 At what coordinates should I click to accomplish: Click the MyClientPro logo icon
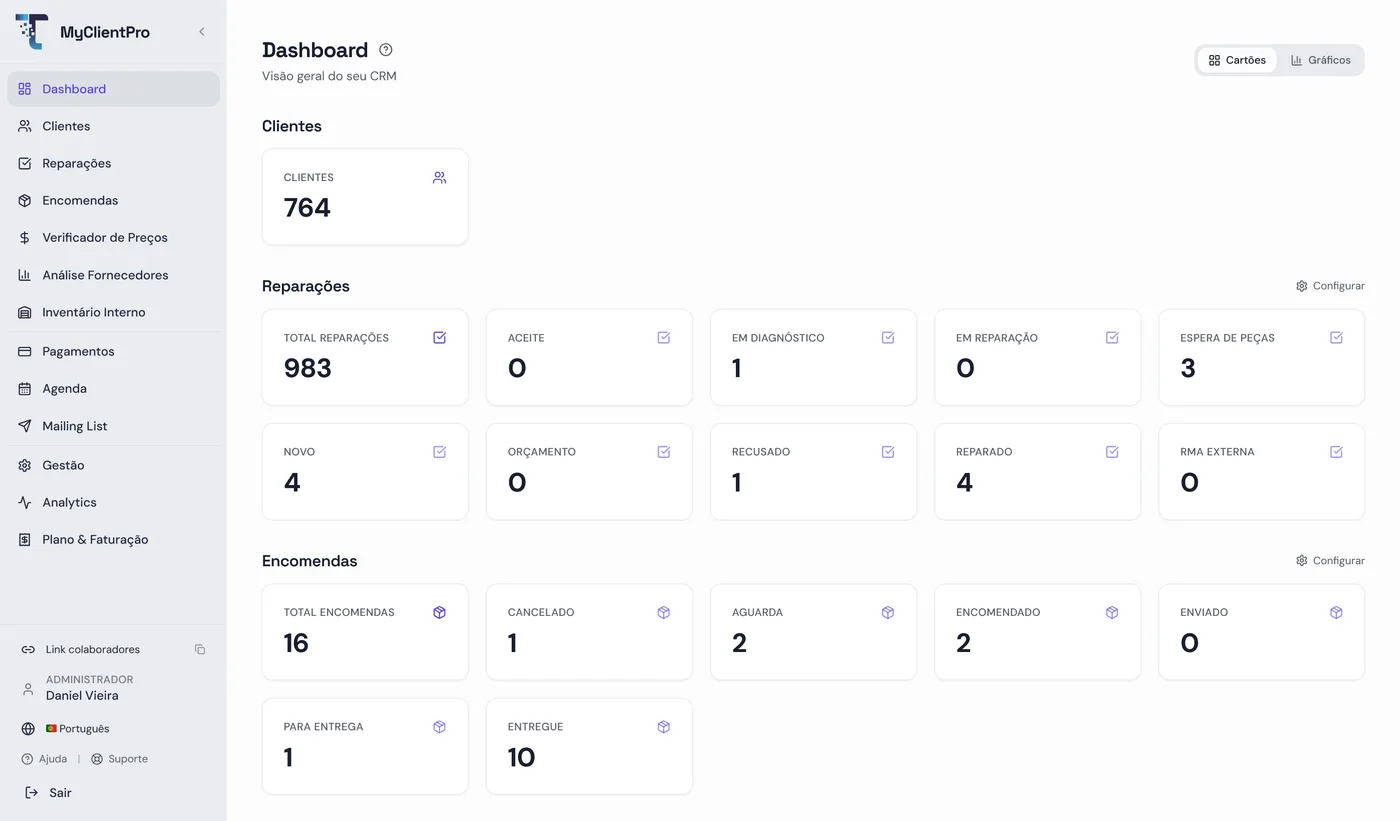tap(32, 32)
